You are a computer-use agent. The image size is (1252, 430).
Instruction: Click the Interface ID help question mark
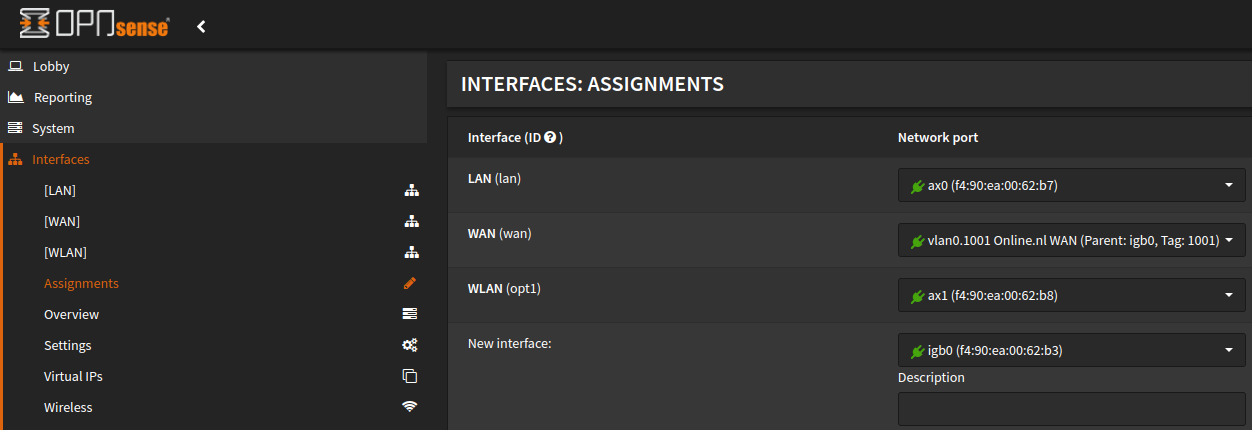click(x=550, y=138)
